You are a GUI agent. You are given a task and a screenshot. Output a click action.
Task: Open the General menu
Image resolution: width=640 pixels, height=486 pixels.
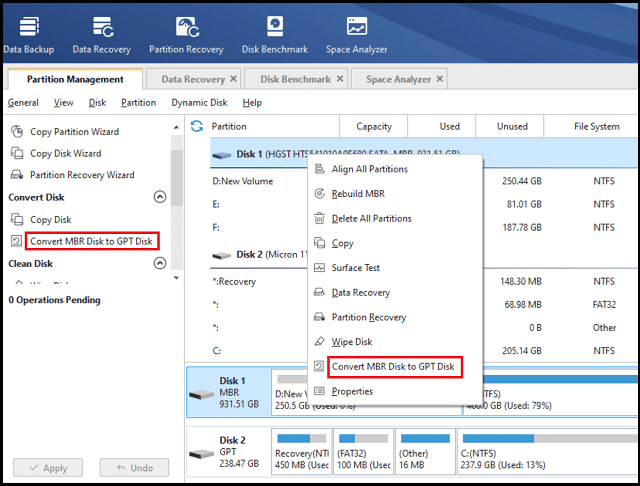(x=23, y=102)
